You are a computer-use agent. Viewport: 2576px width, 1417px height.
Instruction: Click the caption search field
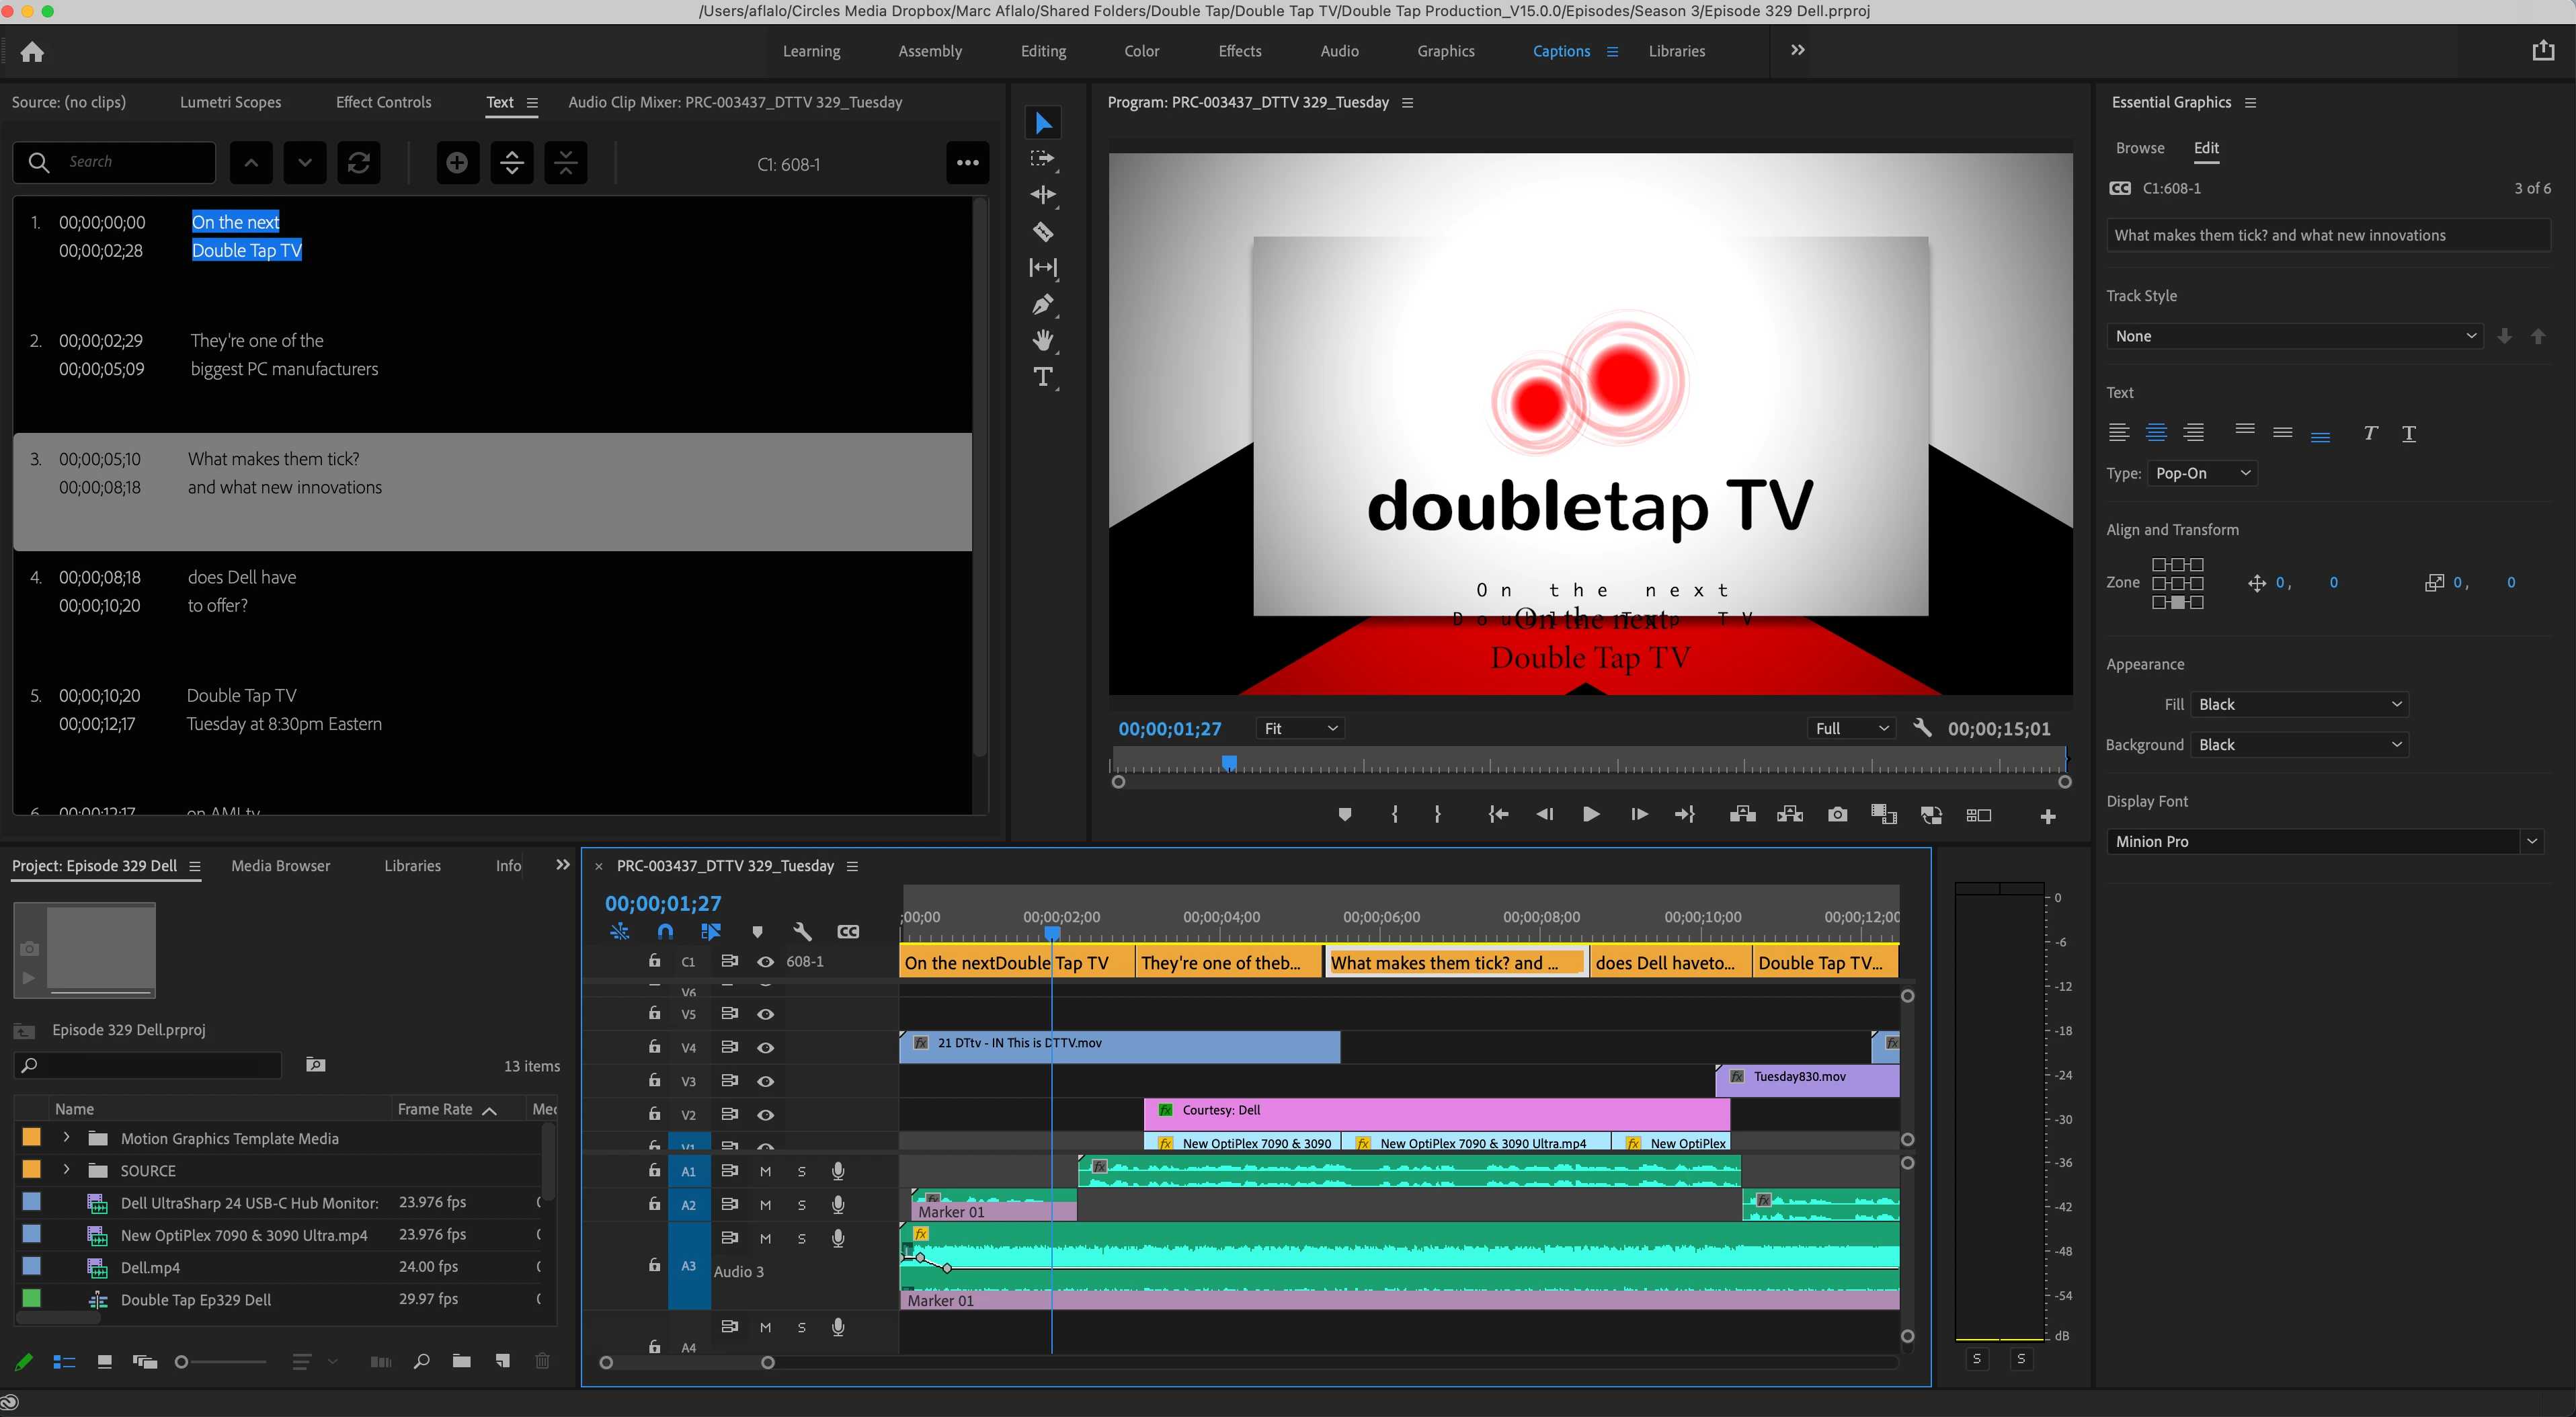point(135,162)
